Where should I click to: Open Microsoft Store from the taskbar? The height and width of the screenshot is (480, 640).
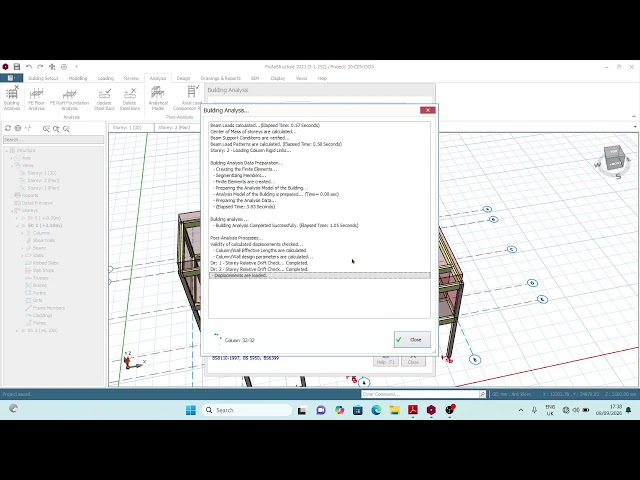(x=358, y=410)
